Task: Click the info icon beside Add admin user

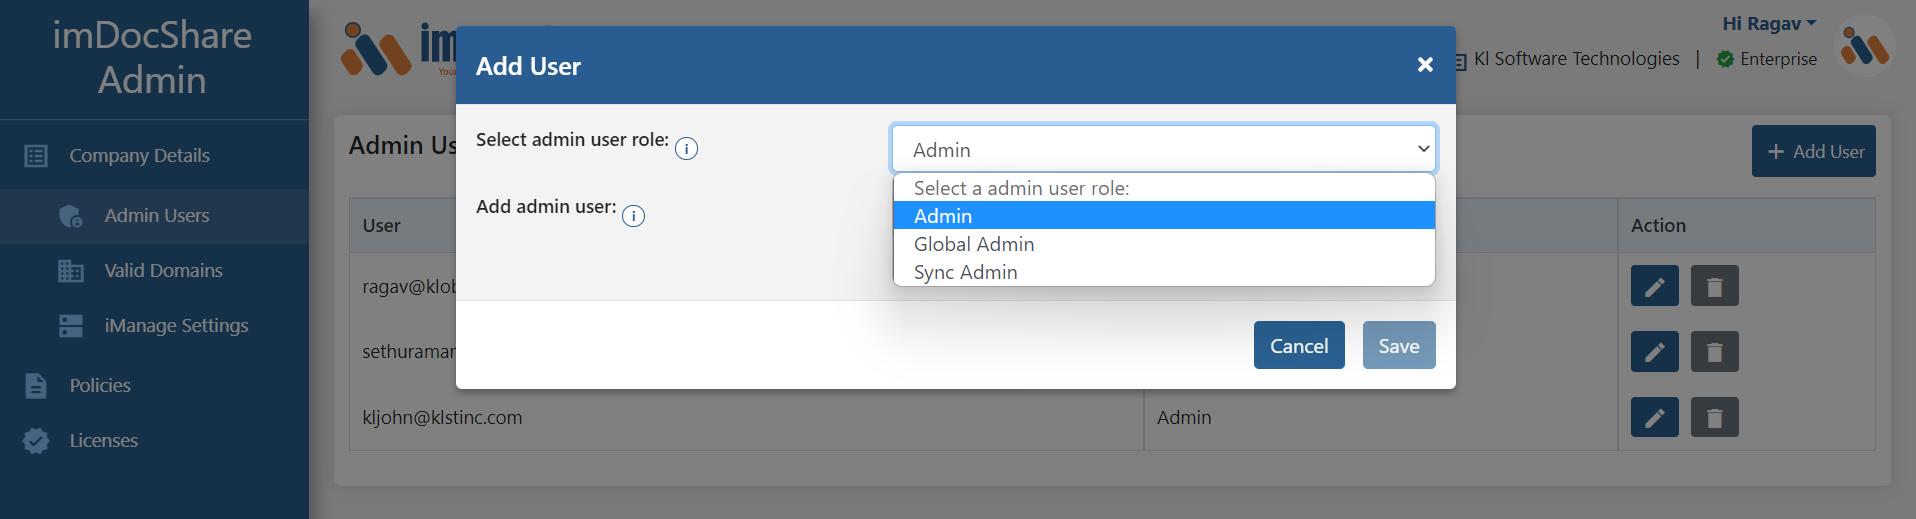Action: click(633, 216)
